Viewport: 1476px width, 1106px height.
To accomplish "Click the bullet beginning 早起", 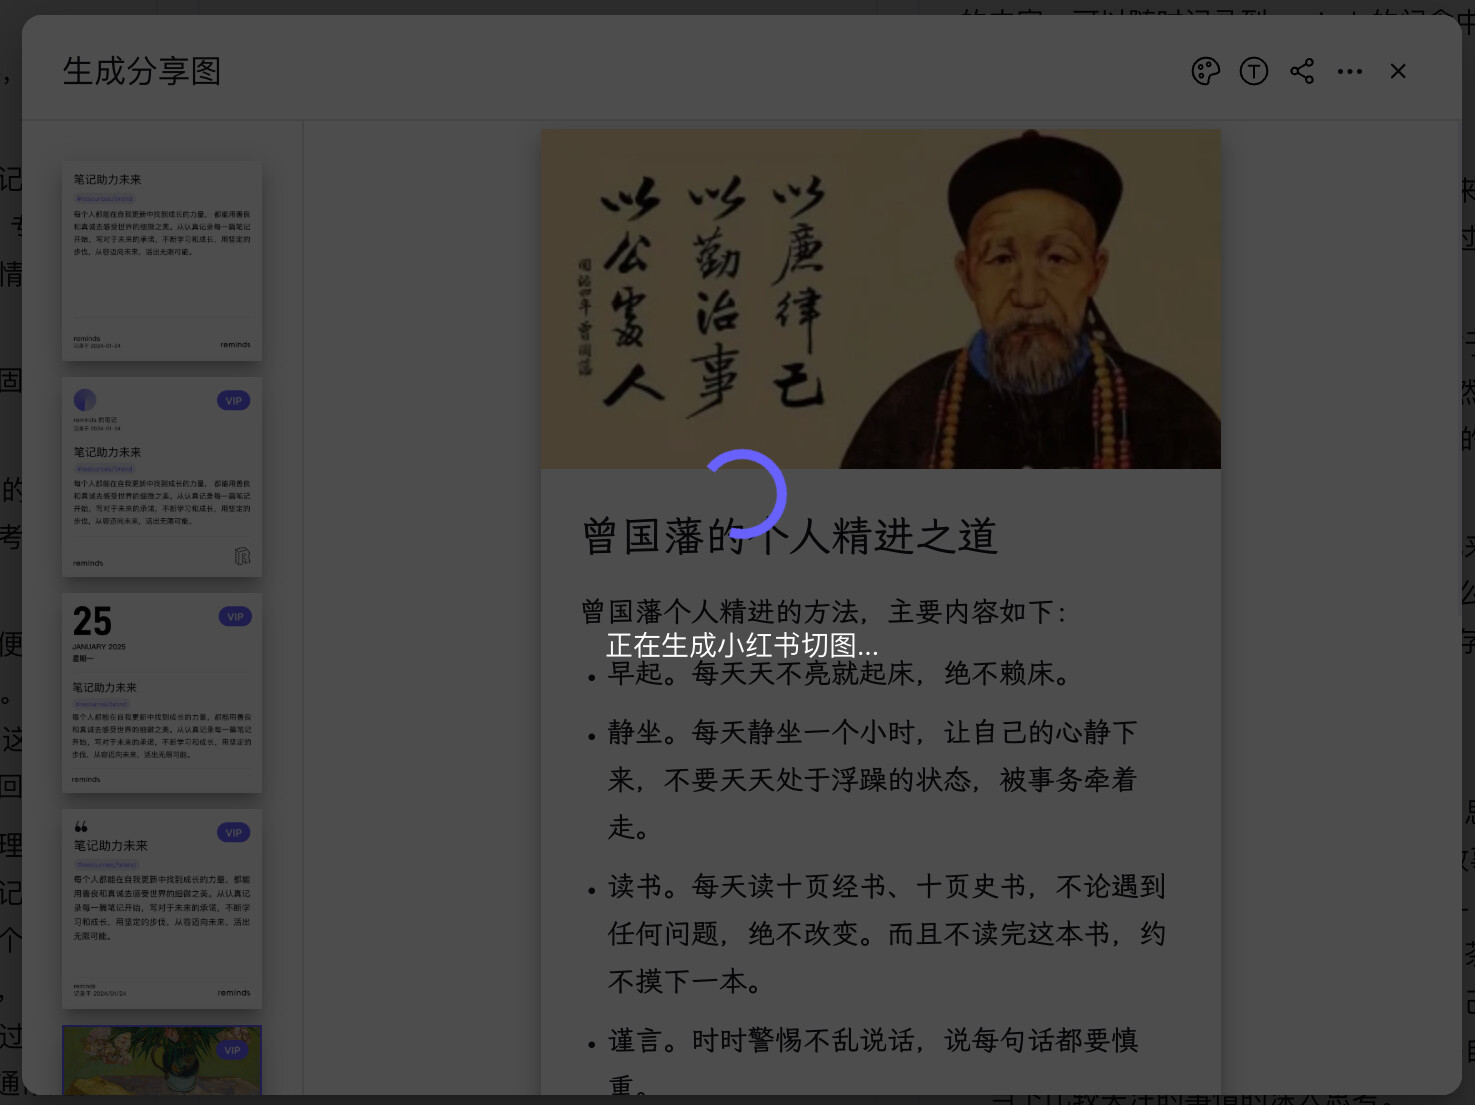I will tap(840, 674).
